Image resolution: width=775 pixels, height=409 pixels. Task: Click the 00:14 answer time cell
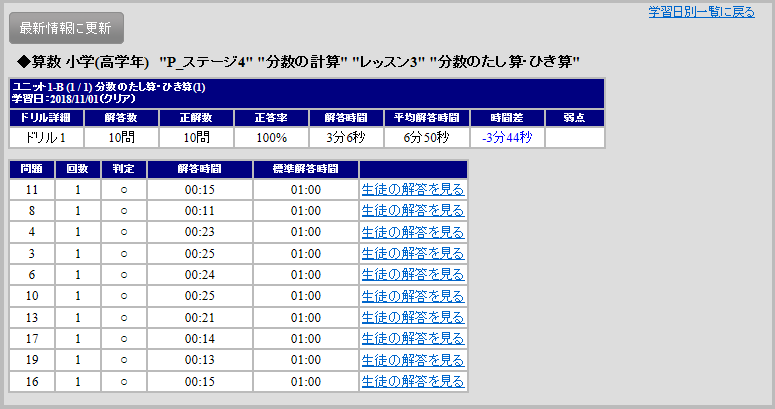tap(200, 338)
